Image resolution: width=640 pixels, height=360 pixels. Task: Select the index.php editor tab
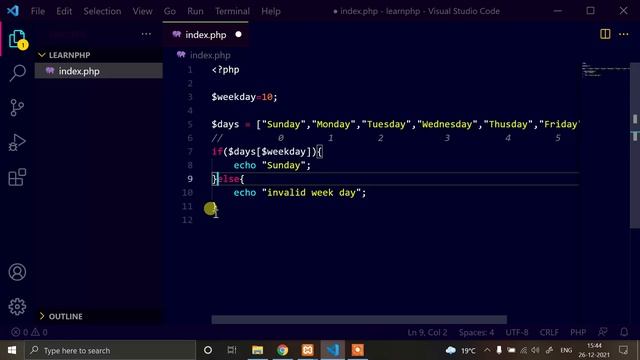[205, 35]
